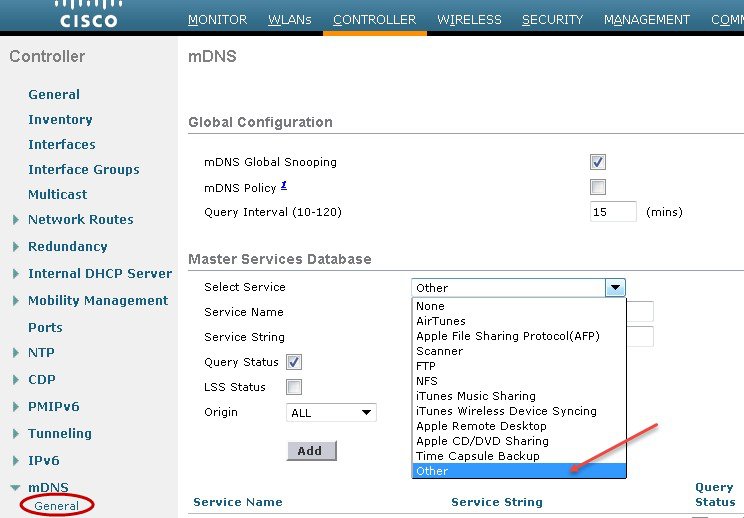Viewport: 744px width, 518px height.
Task: Open the WLANs menu
Action: [289, 19]
